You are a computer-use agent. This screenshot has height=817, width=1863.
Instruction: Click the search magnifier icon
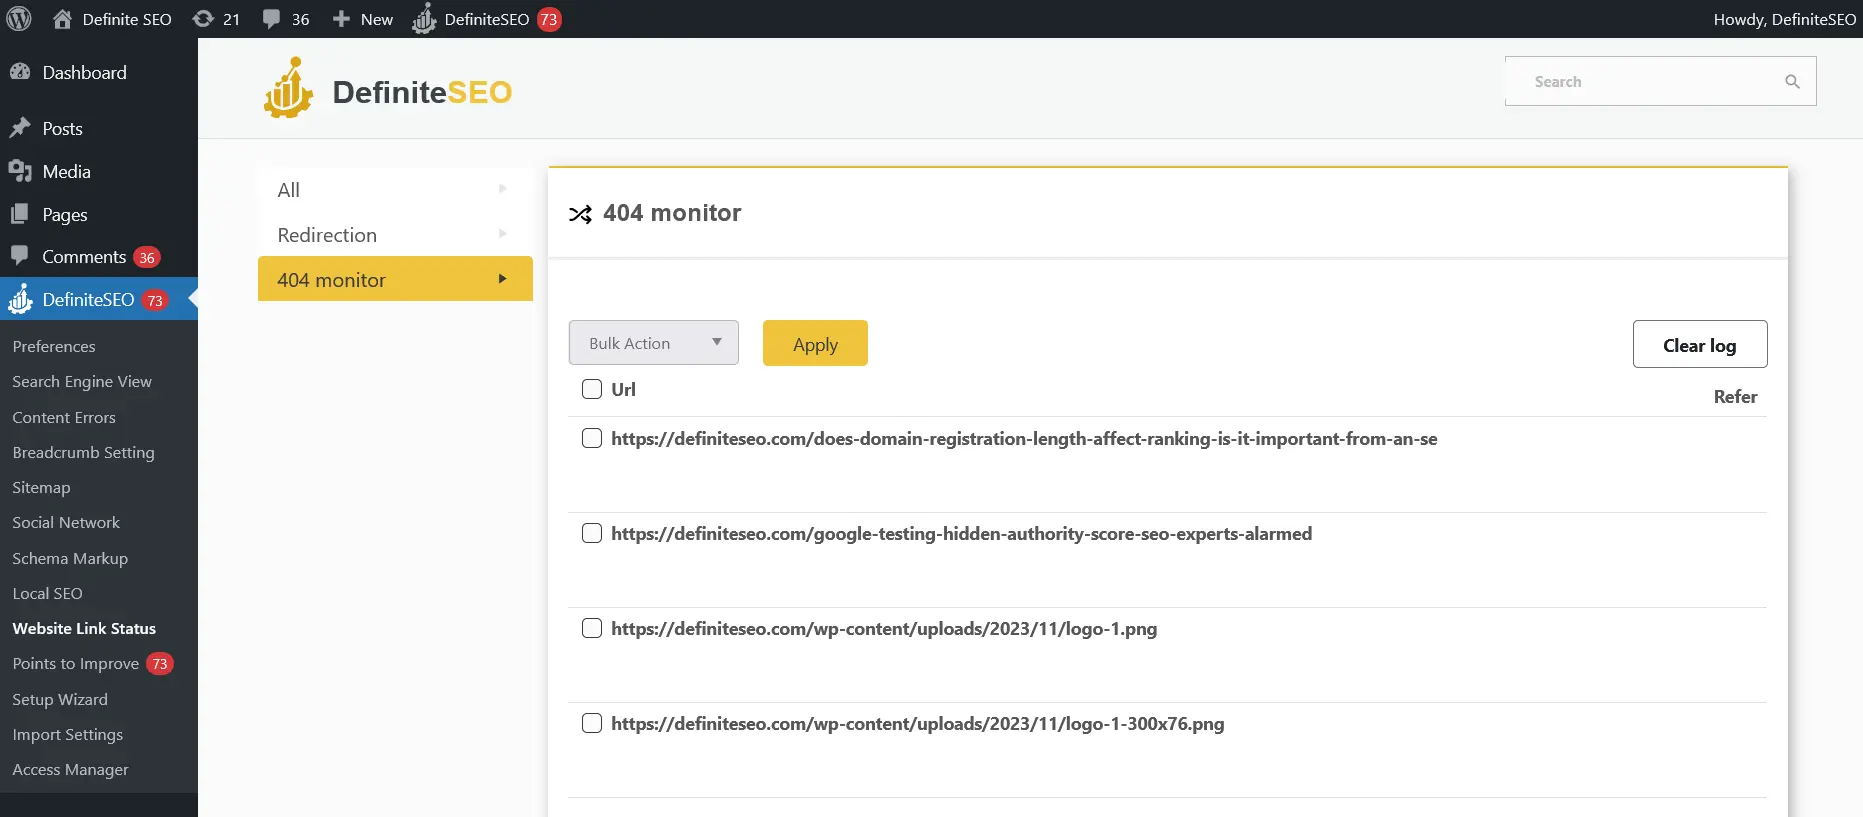pos(1792,82)
